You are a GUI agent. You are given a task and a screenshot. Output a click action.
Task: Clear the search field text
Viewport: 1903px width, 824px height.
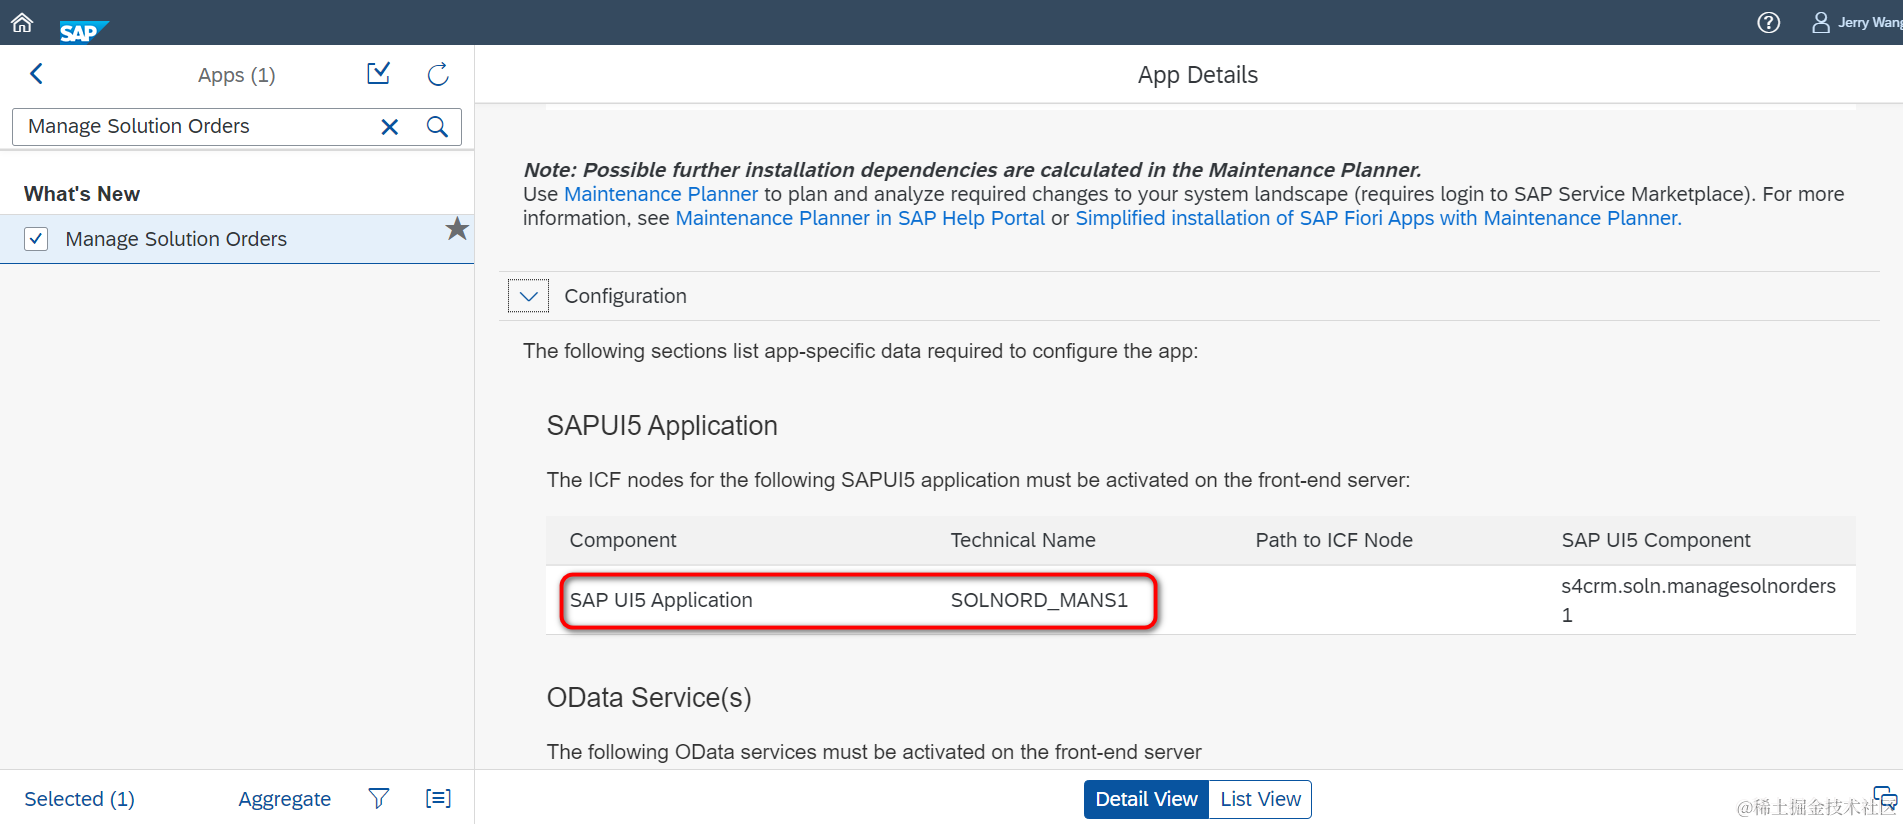(x=390, y=127)
